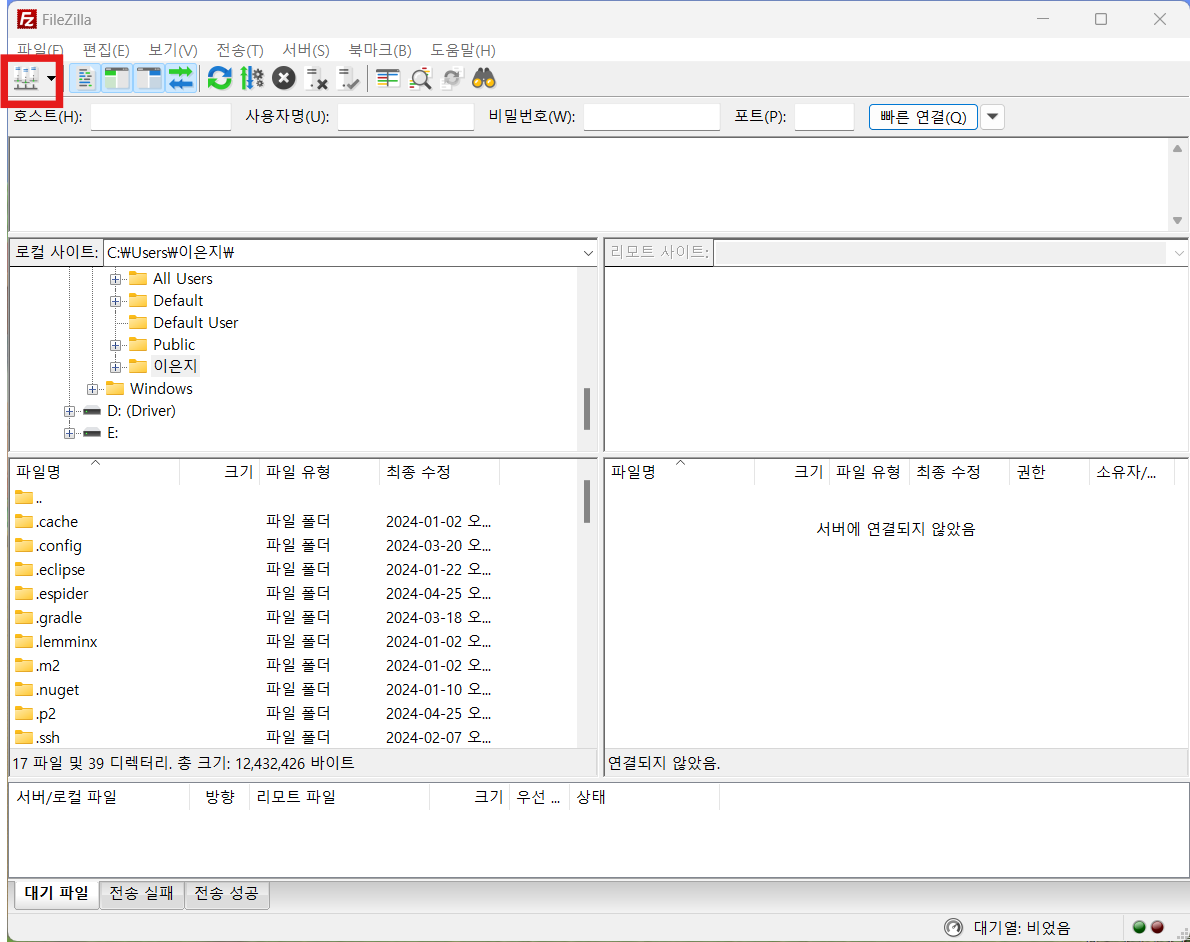The width and height of the screenshot is (1190, 942).
Task: Cancel the current operation icon
Action: 283,78
